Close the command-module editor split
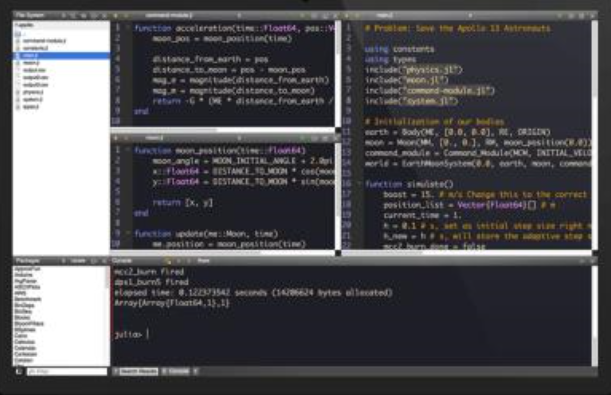 (336, 16)
